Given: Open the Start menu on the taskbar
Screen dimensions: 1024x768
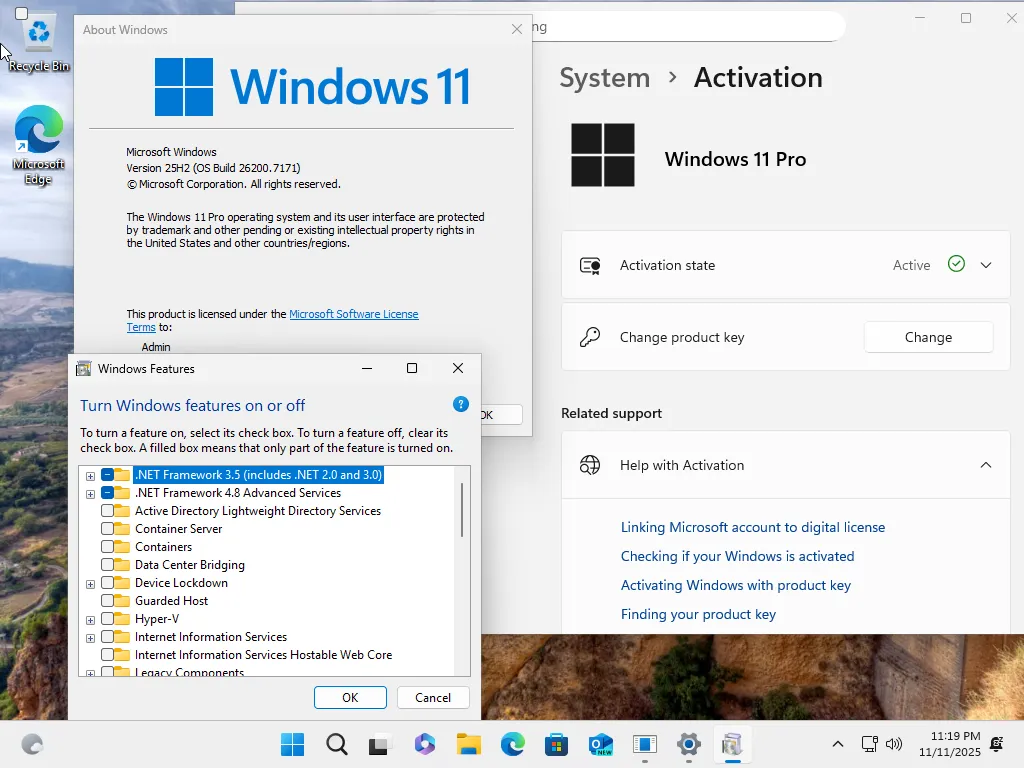Looking at the screenshot, I should 292,744.
